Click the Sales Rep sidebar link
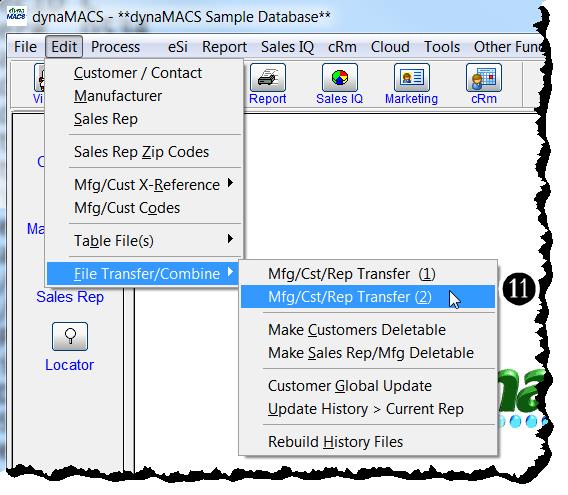Image resolution: width=568 pixels, height=495 pixels. 70,297
